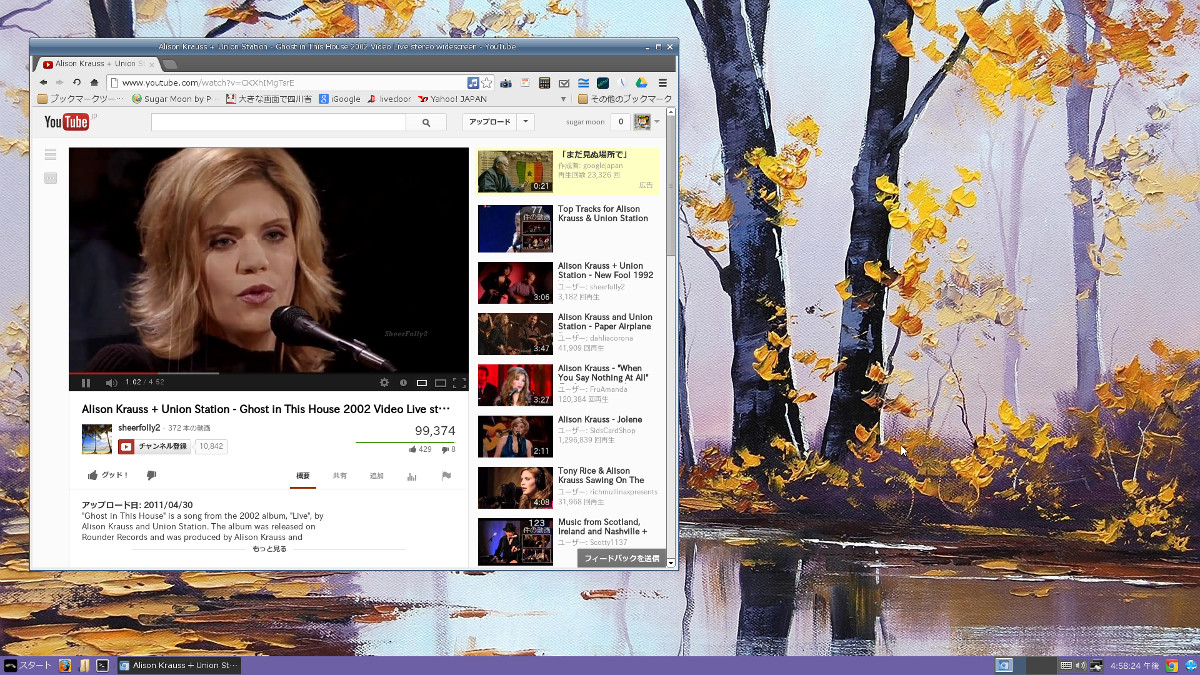Seek on the video progress bar
This screenshot has width=1200, height=675.
pyautogui.click(x=268, y=372)
